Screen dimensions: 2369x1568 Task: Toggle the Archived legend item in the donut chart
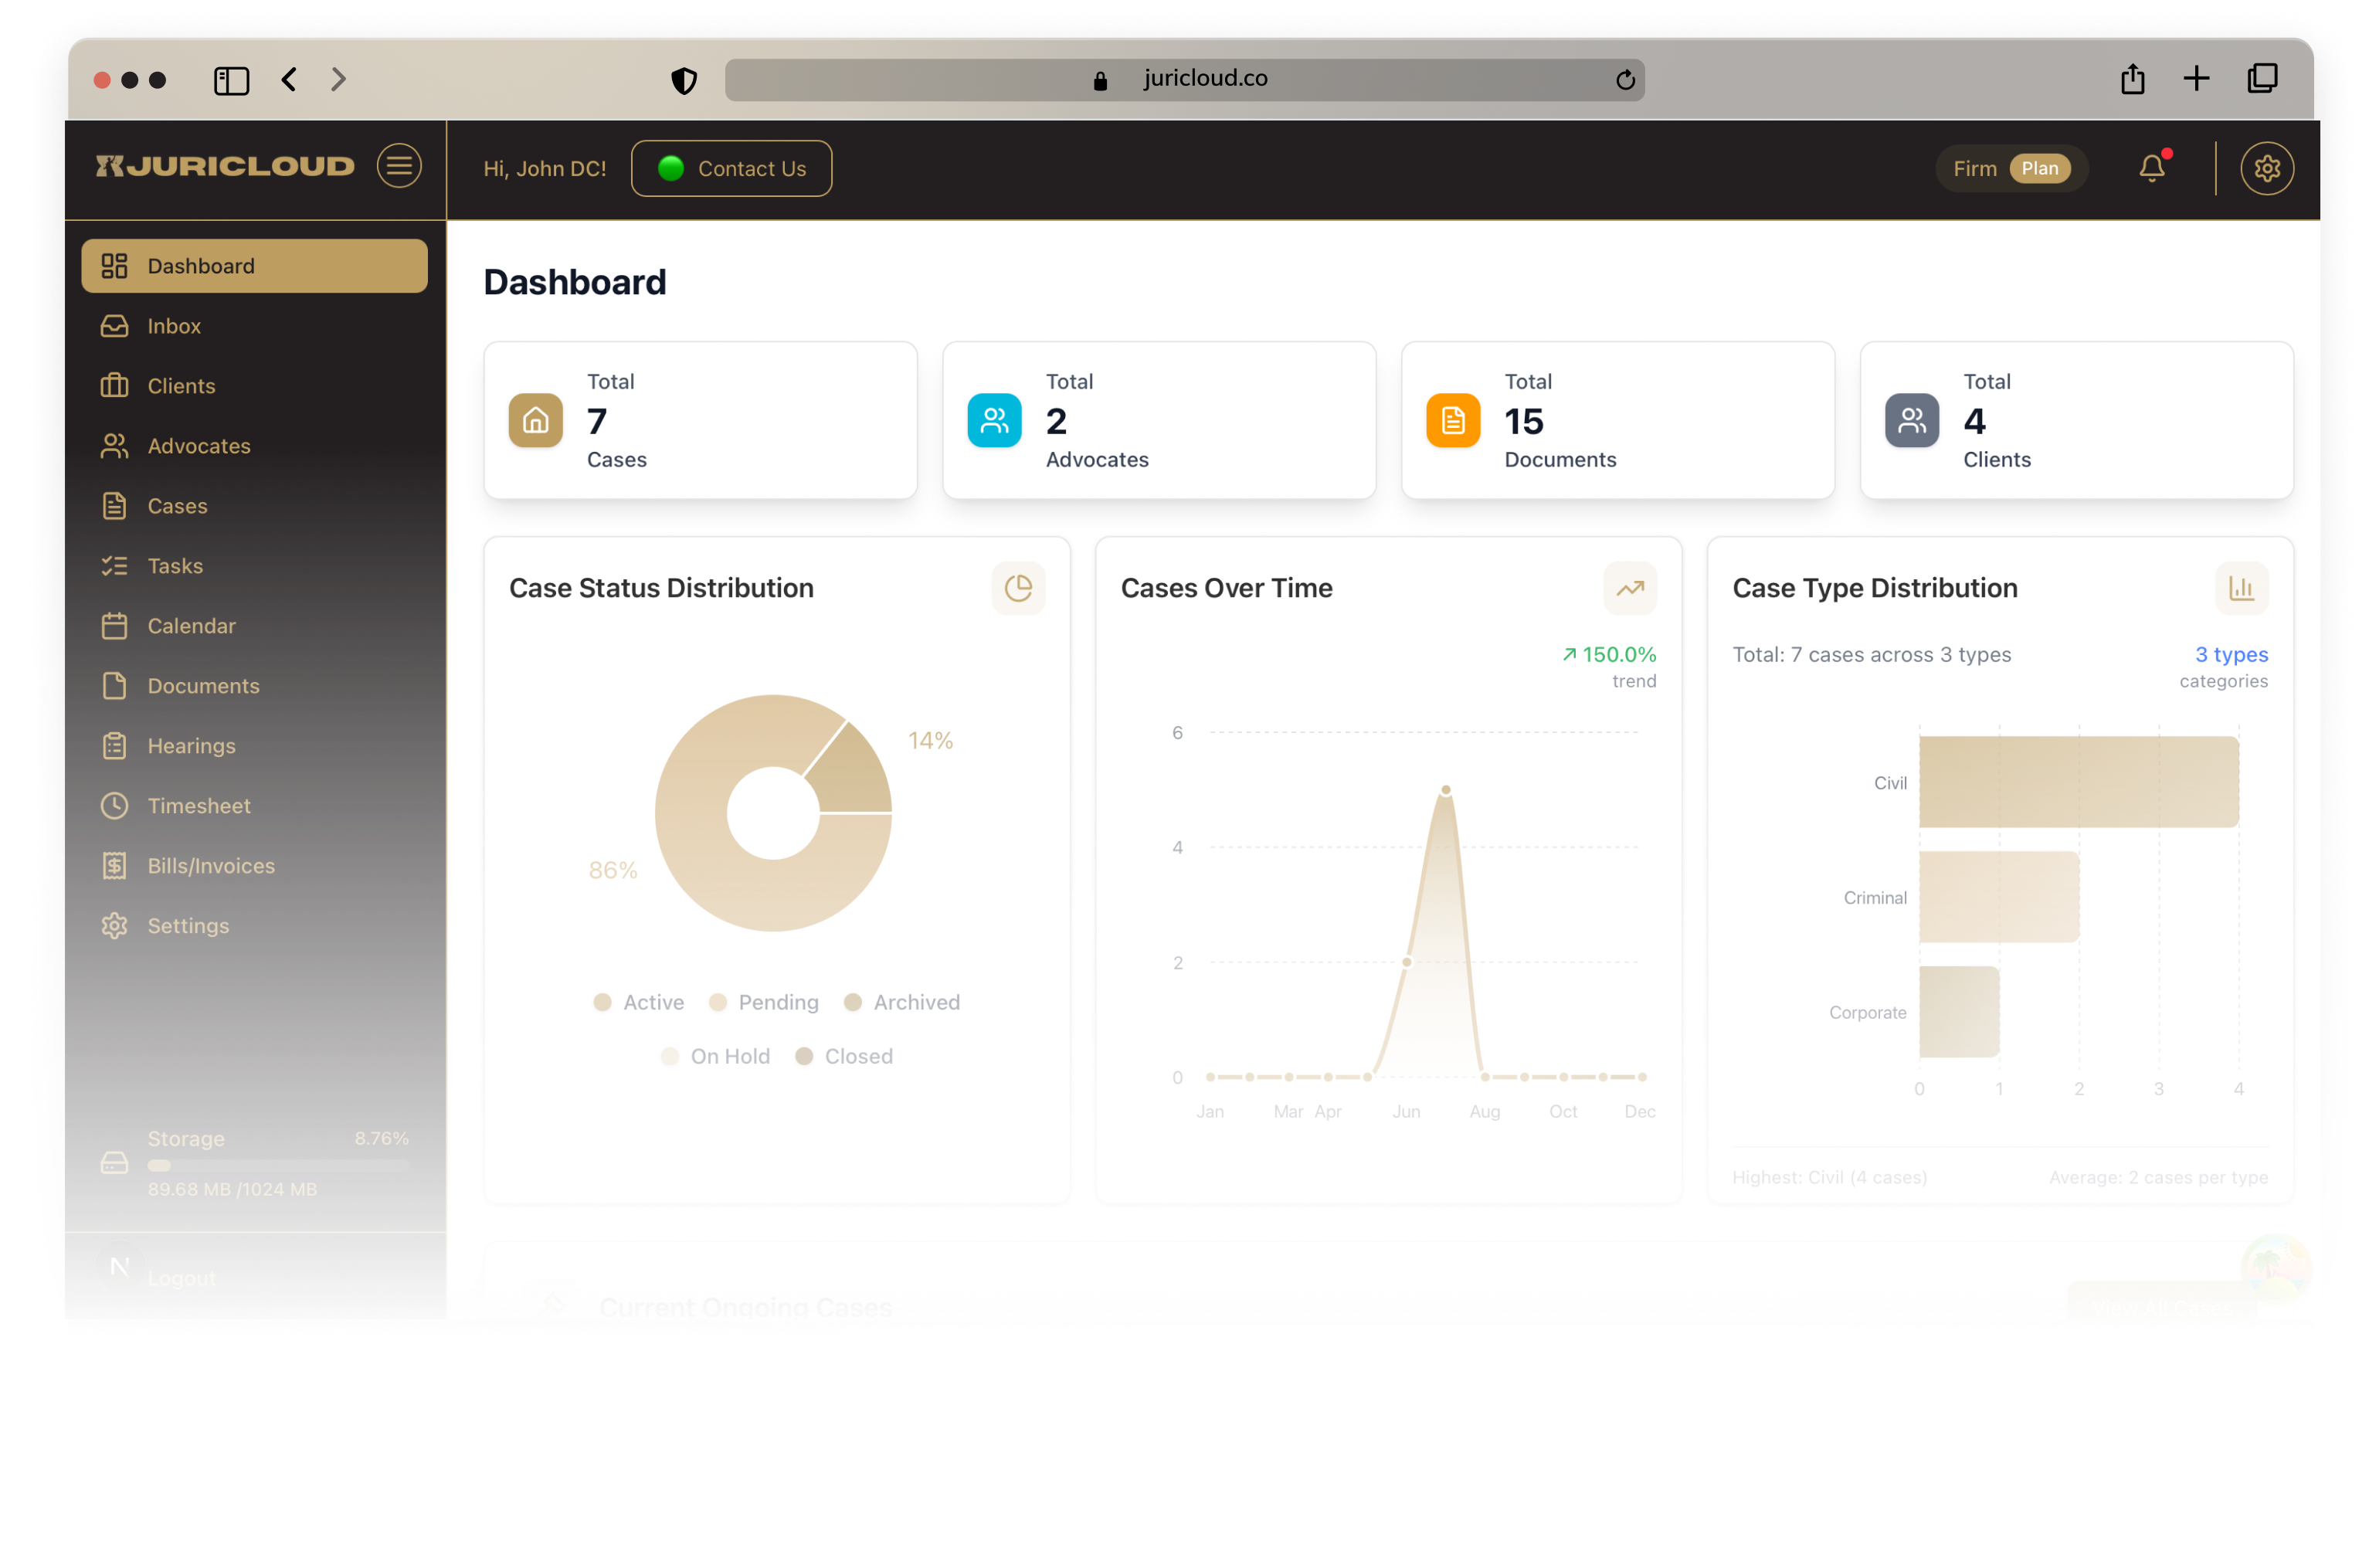[900, 1002]
